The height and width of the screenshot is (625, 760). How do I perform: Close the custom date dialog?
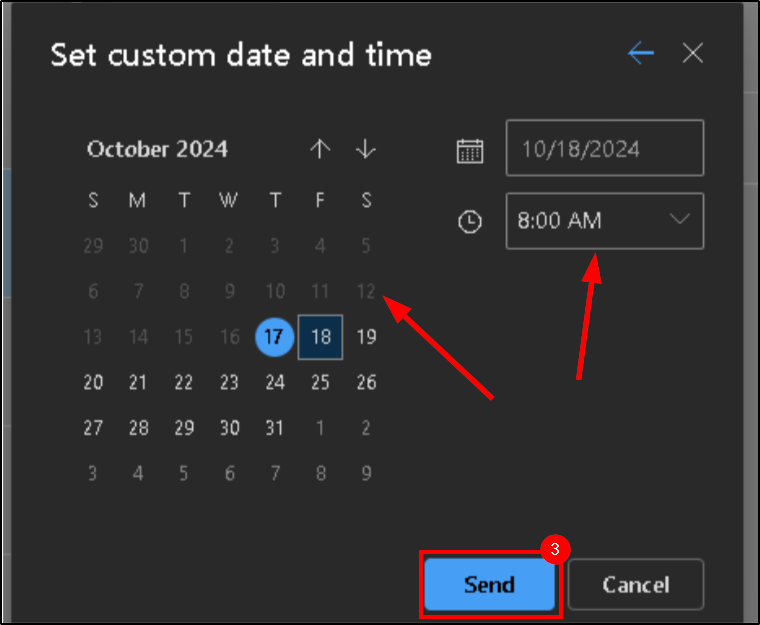tap(693, 54)
